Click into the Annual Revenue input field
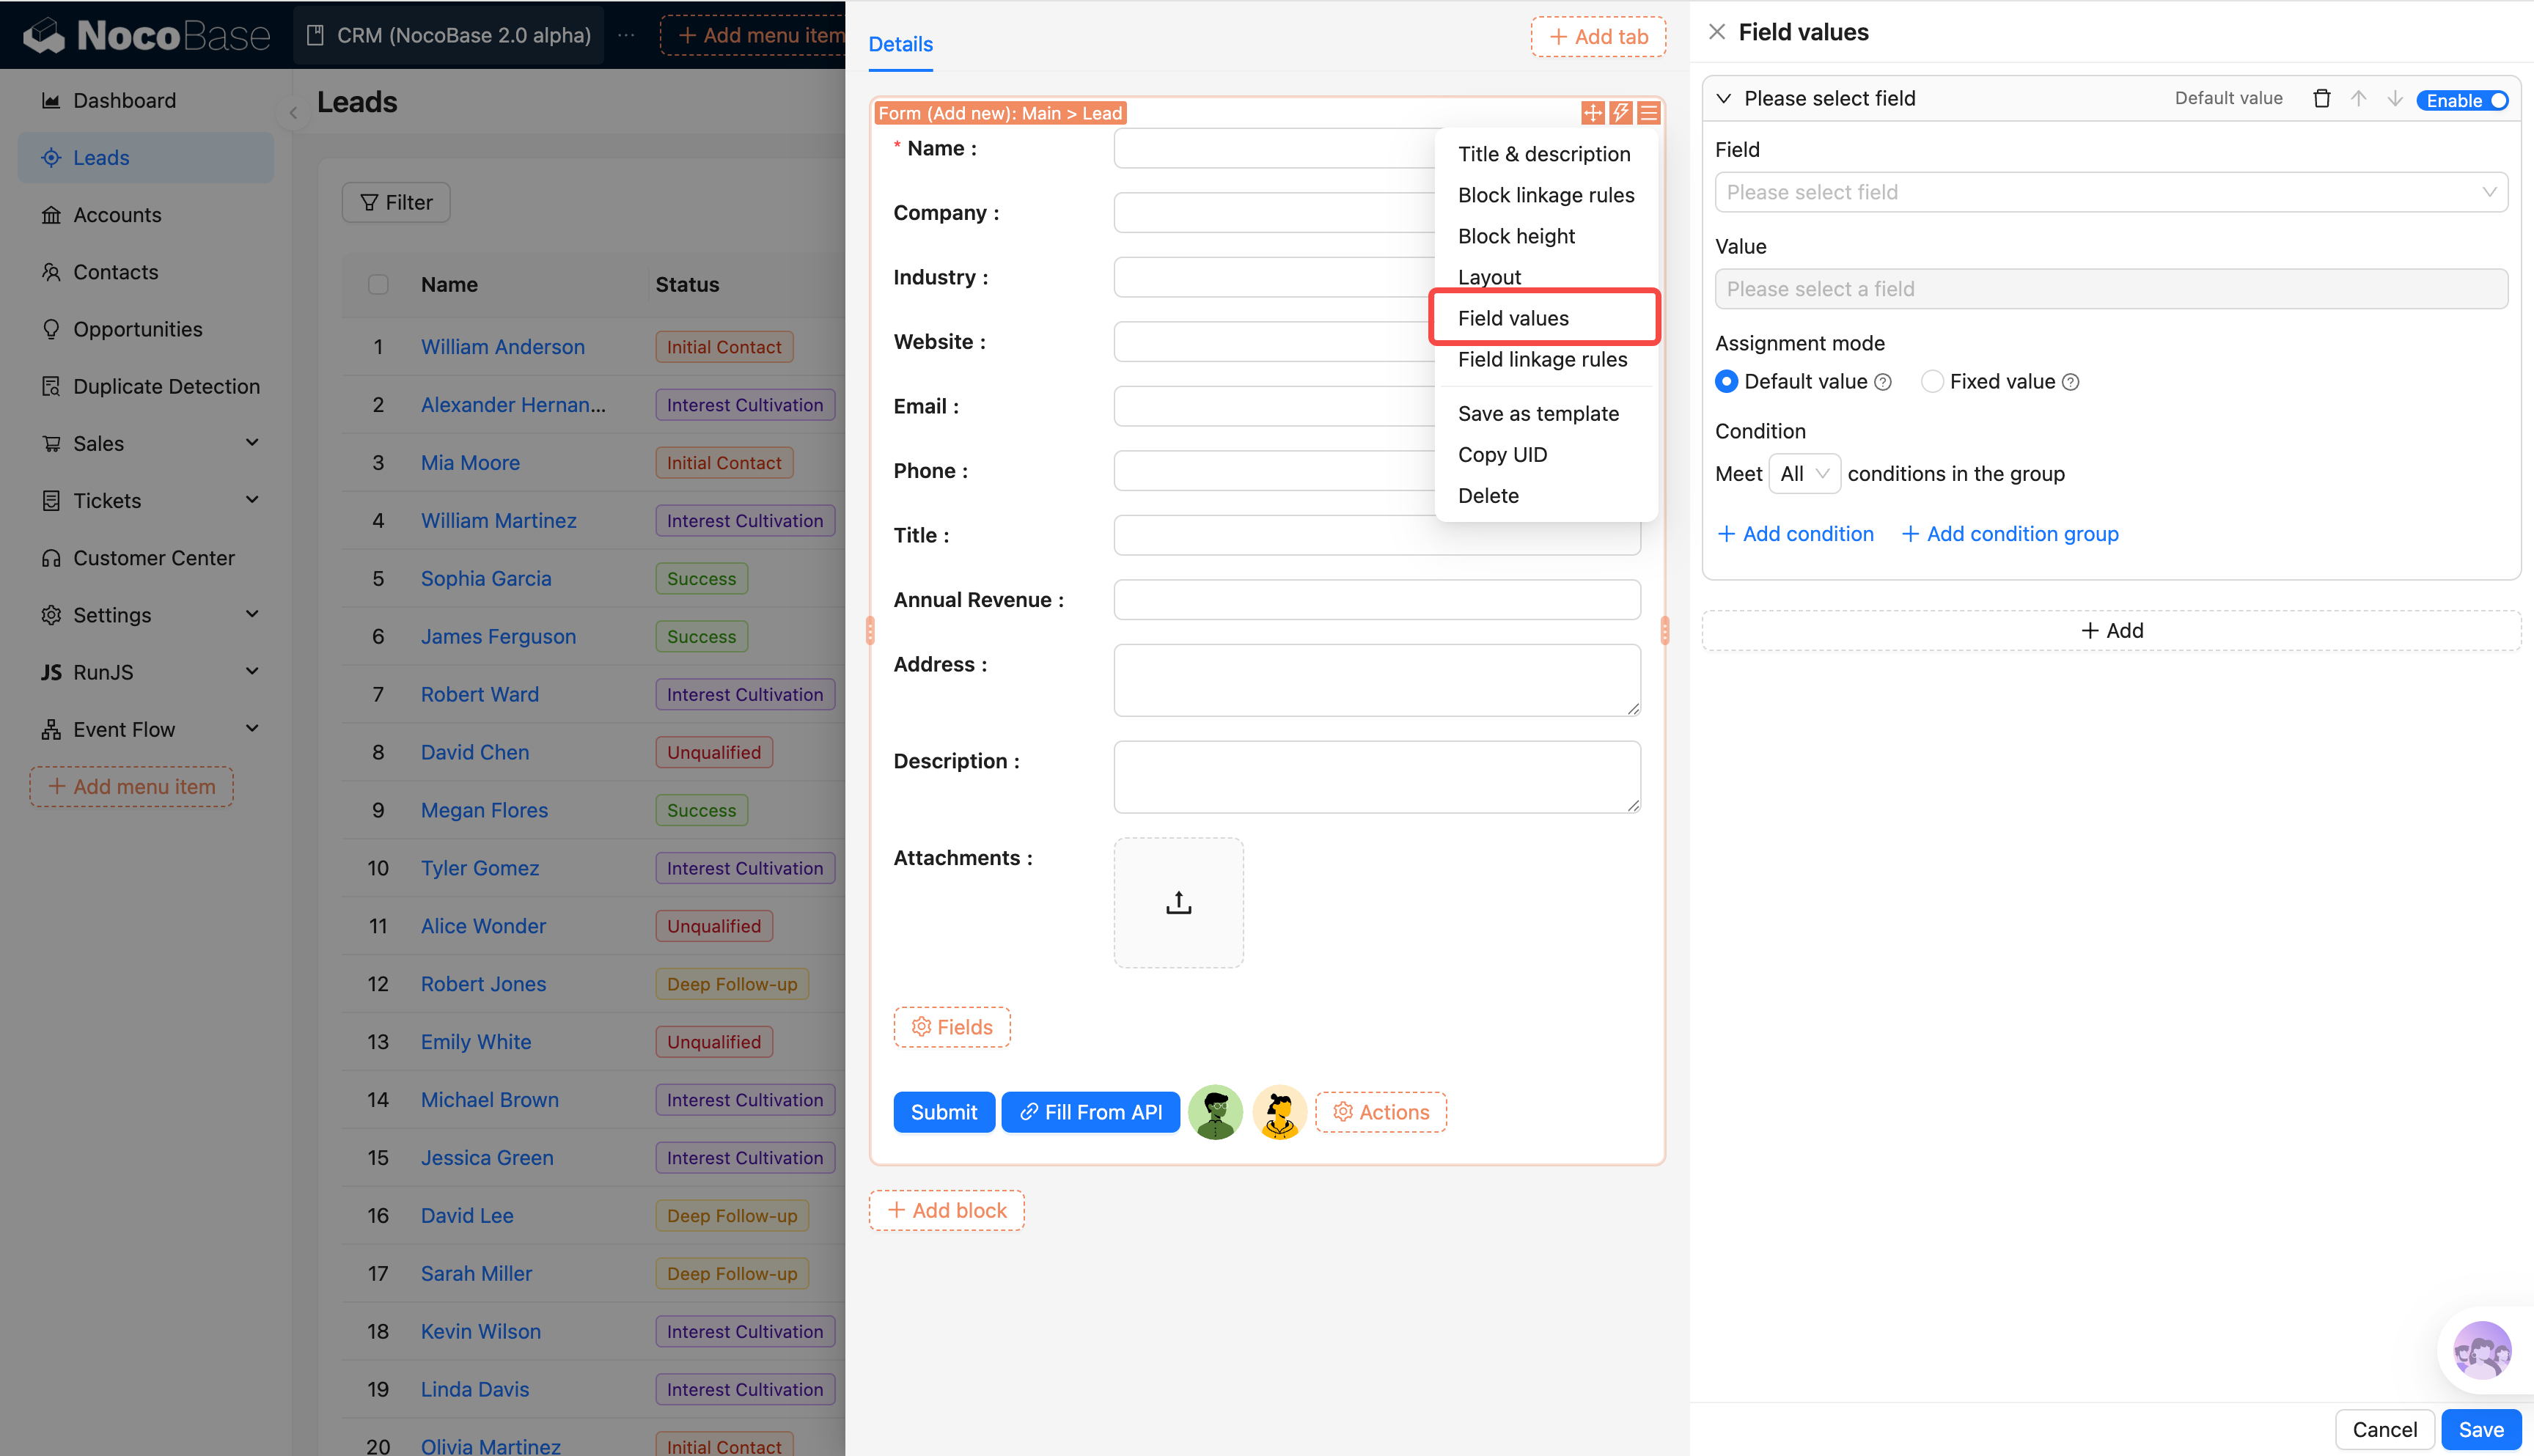This screenshot has width=2534, height=1456. [x=1376, y=600]
